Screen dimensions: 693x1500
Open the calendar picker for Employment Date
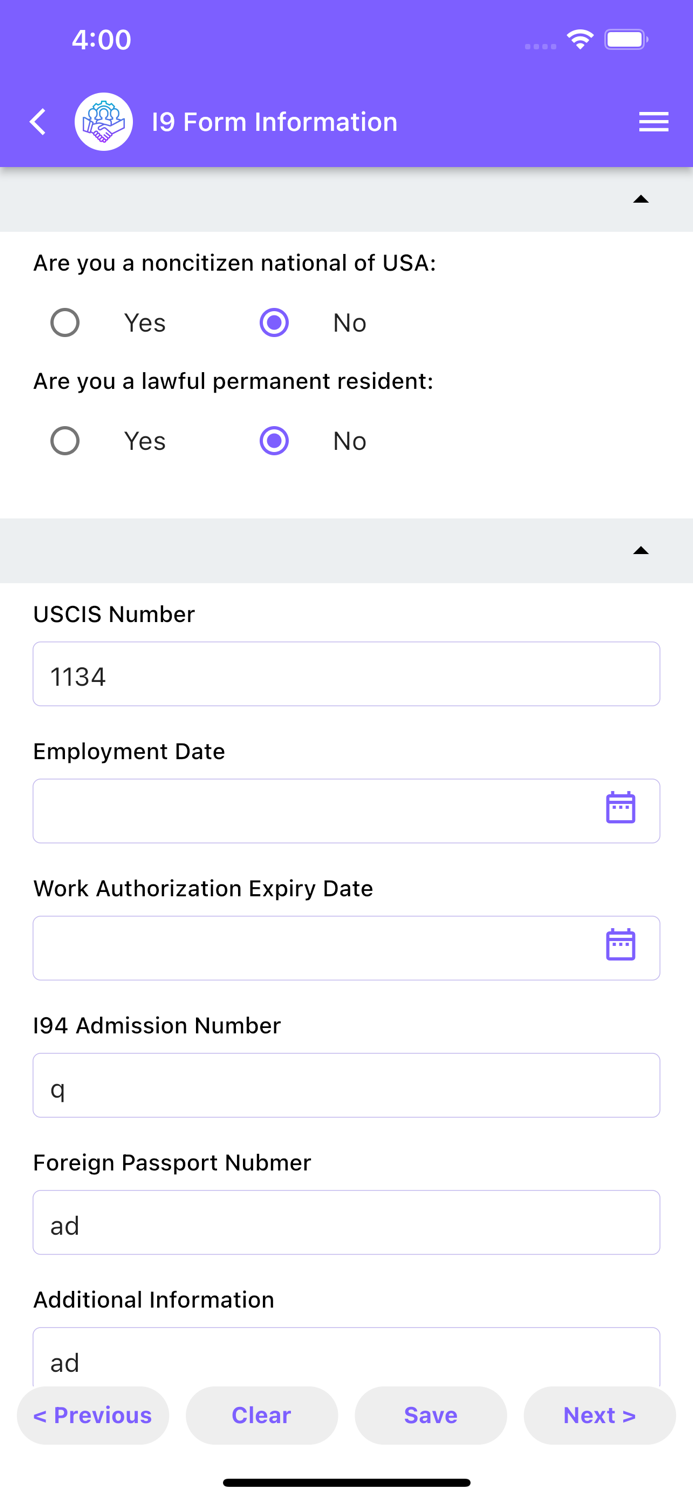click(x=620, y=806)
